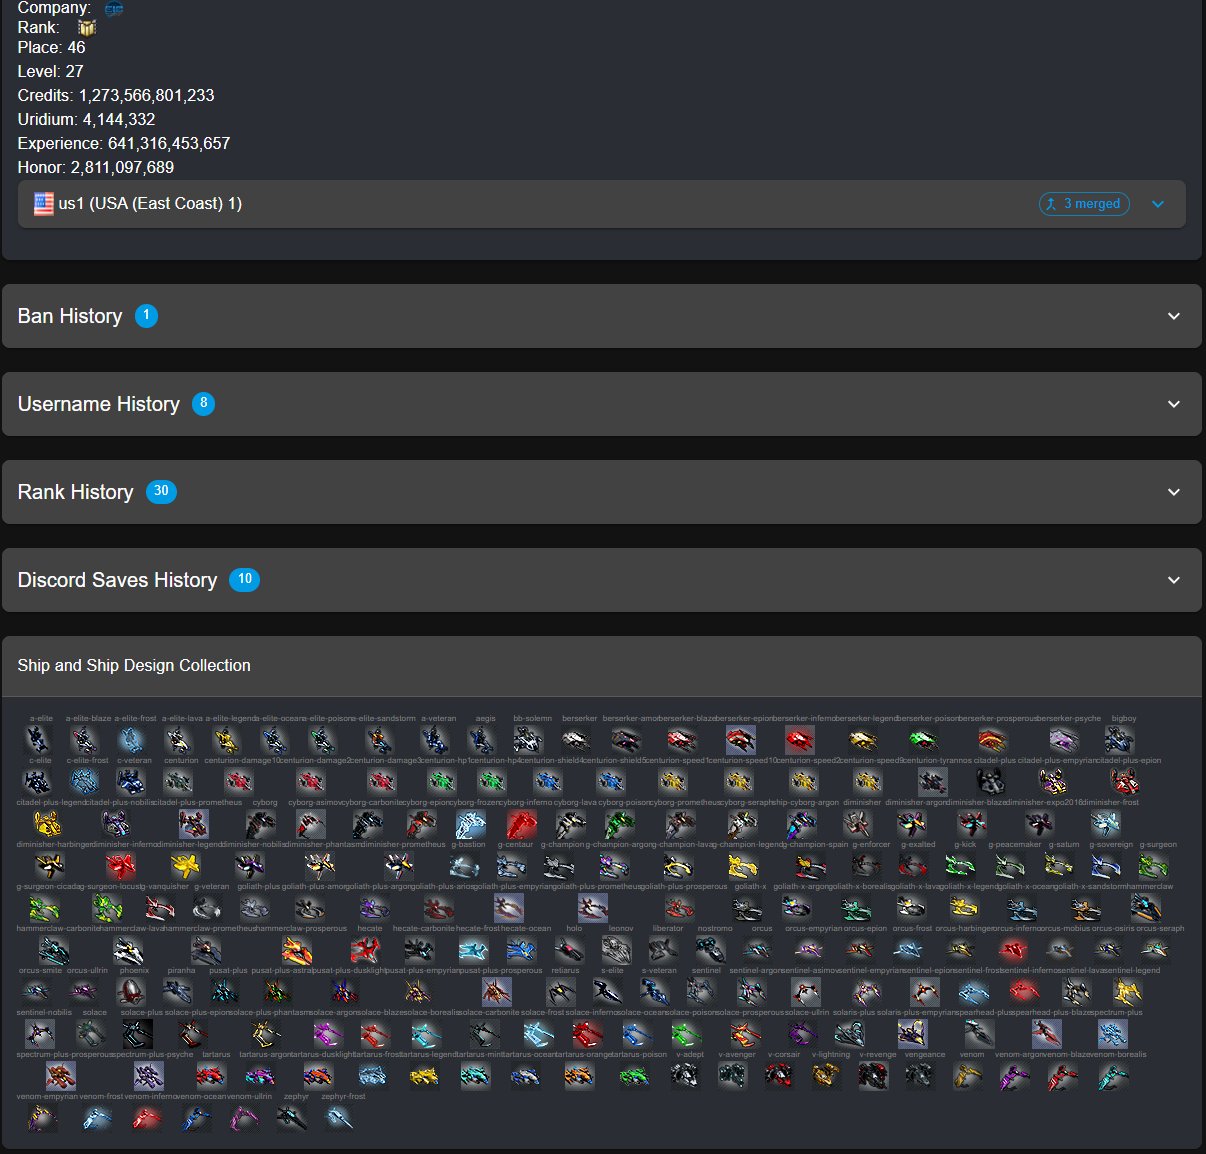Select the purple berserker-psyche ship
Screen dimensions: 1206x1154
(x=1064, y=740)
